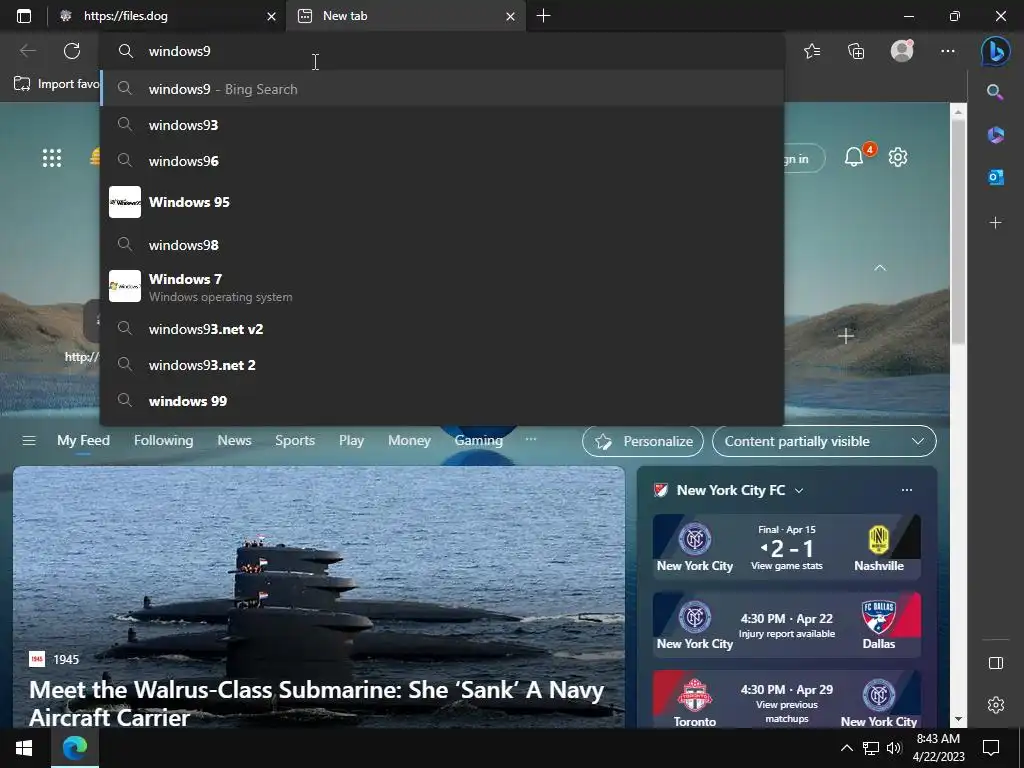
Task: Open Walrus-Class Submarine article headline
Action: coord(317,703)
